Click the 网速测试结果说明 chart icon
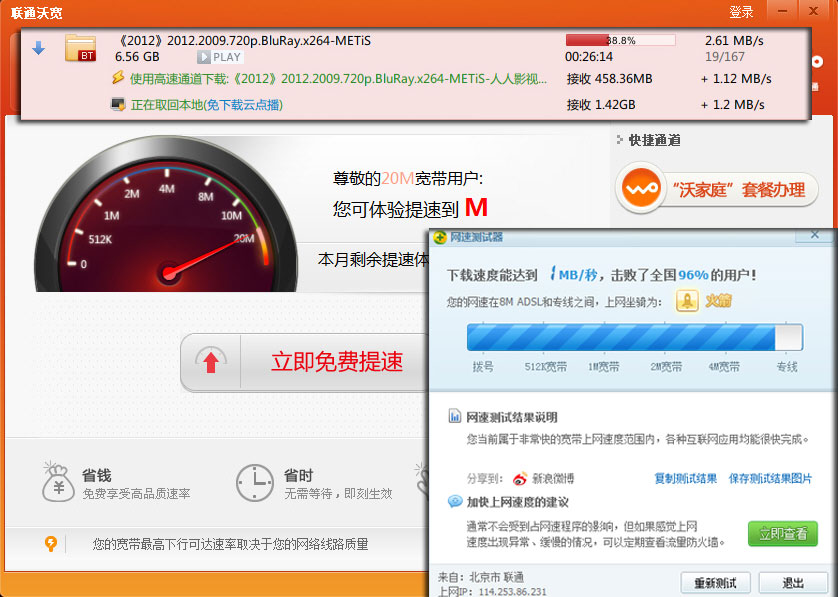Viewport: 838px width, 597px height. tap(454, 416)
